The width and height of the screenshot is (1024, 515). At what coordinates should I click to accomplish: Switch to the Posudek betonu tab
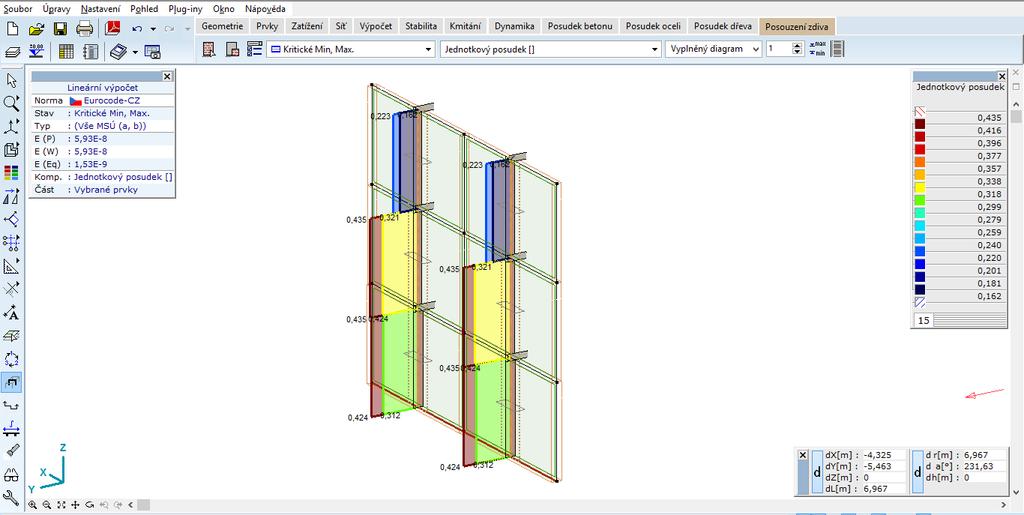[x=581, y=26]
